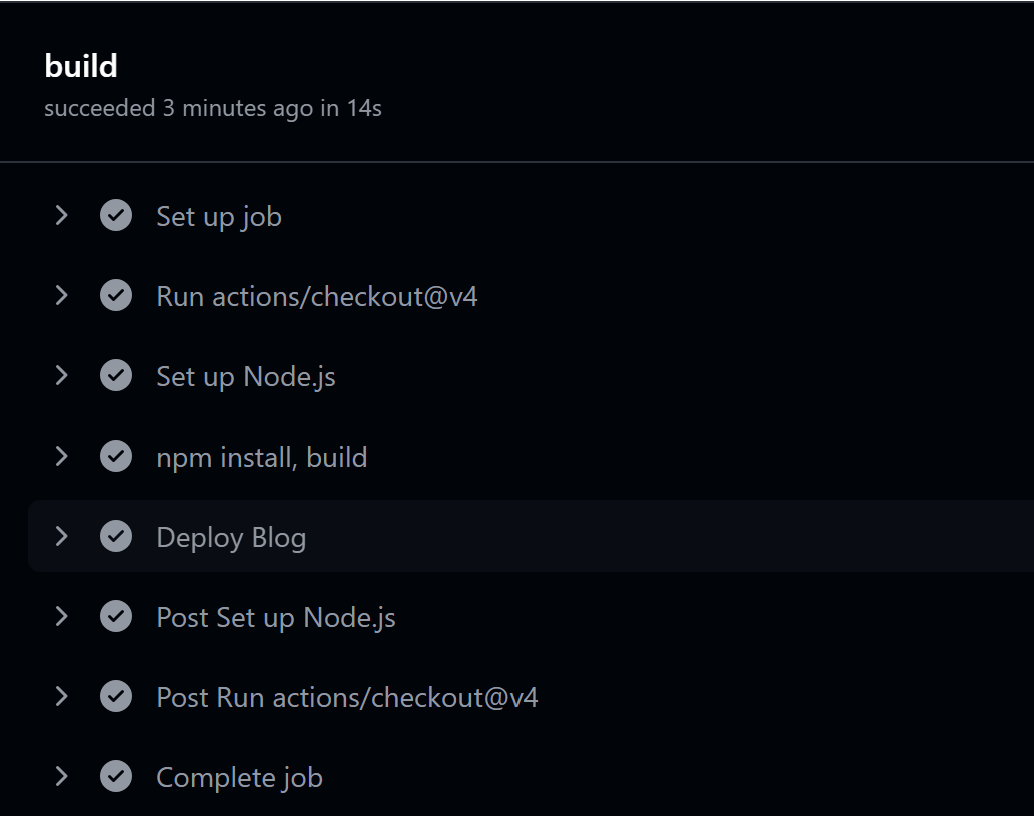Click the Deploy Blog success checkmark icon
Screen dimensions: 1034x816
tap(116, 537)
